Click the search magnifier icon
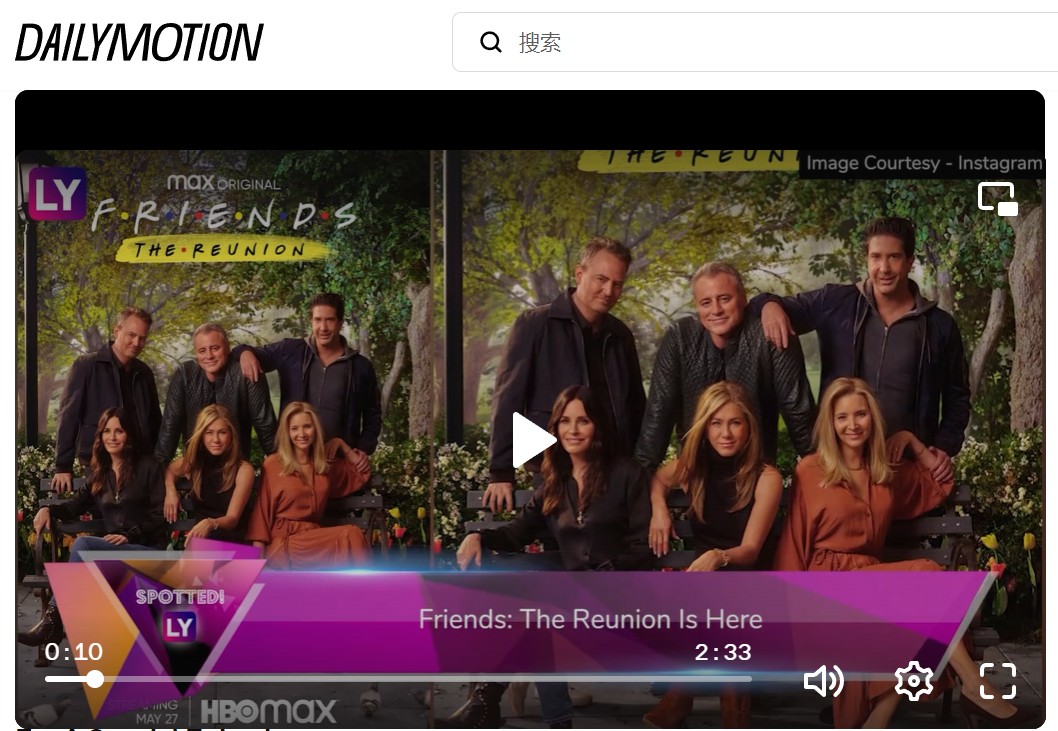 click(491, 43)
